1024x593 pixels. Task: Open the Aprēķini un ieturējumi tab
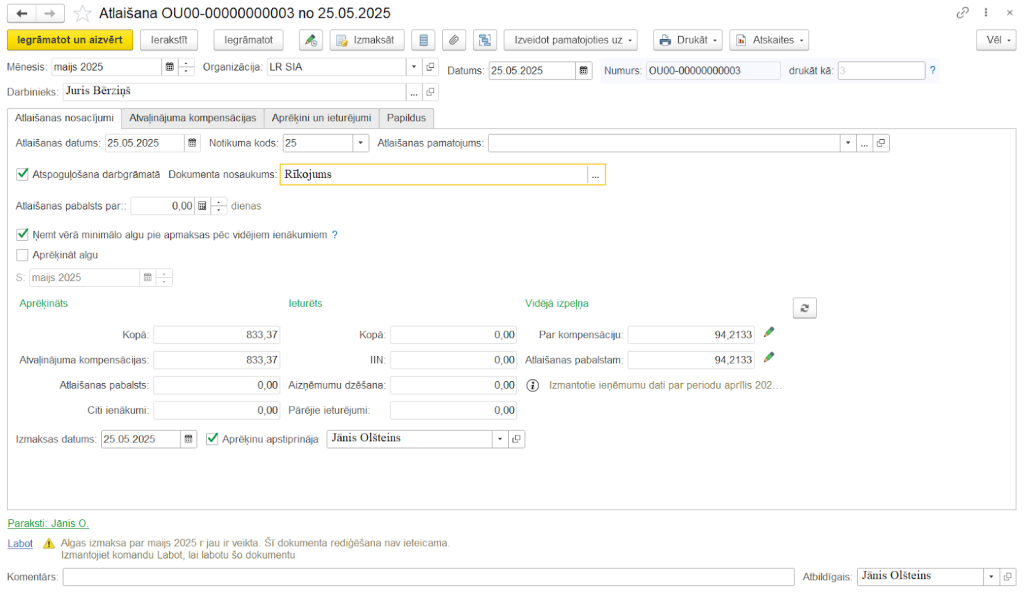click(x=321, y=118)
